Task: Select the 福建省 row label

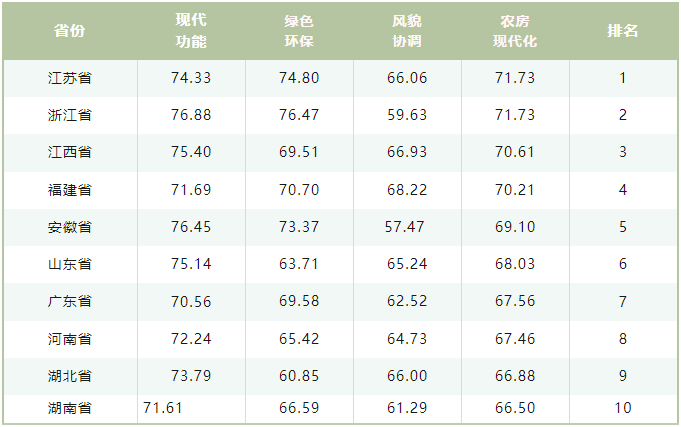Action: click(x=70, y=190)
